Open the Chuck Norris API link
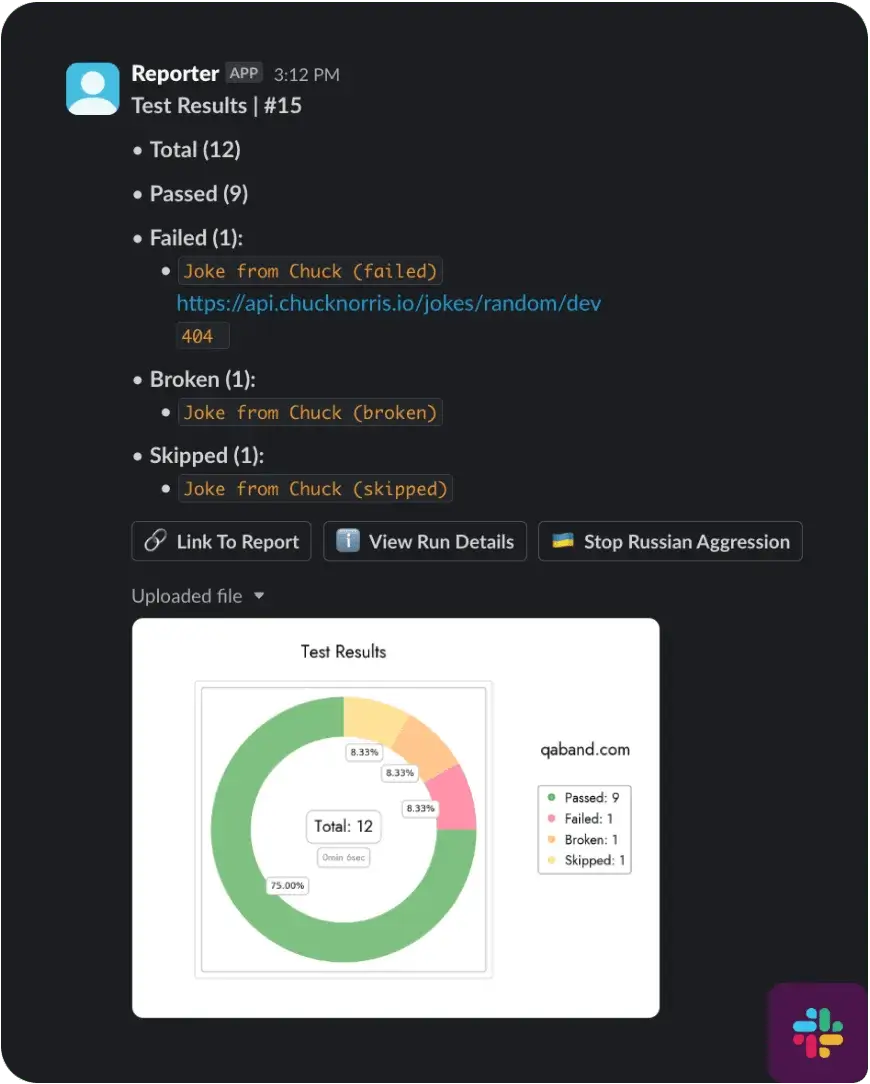This screenshot has width=870, height=1084. pos(389,303)
